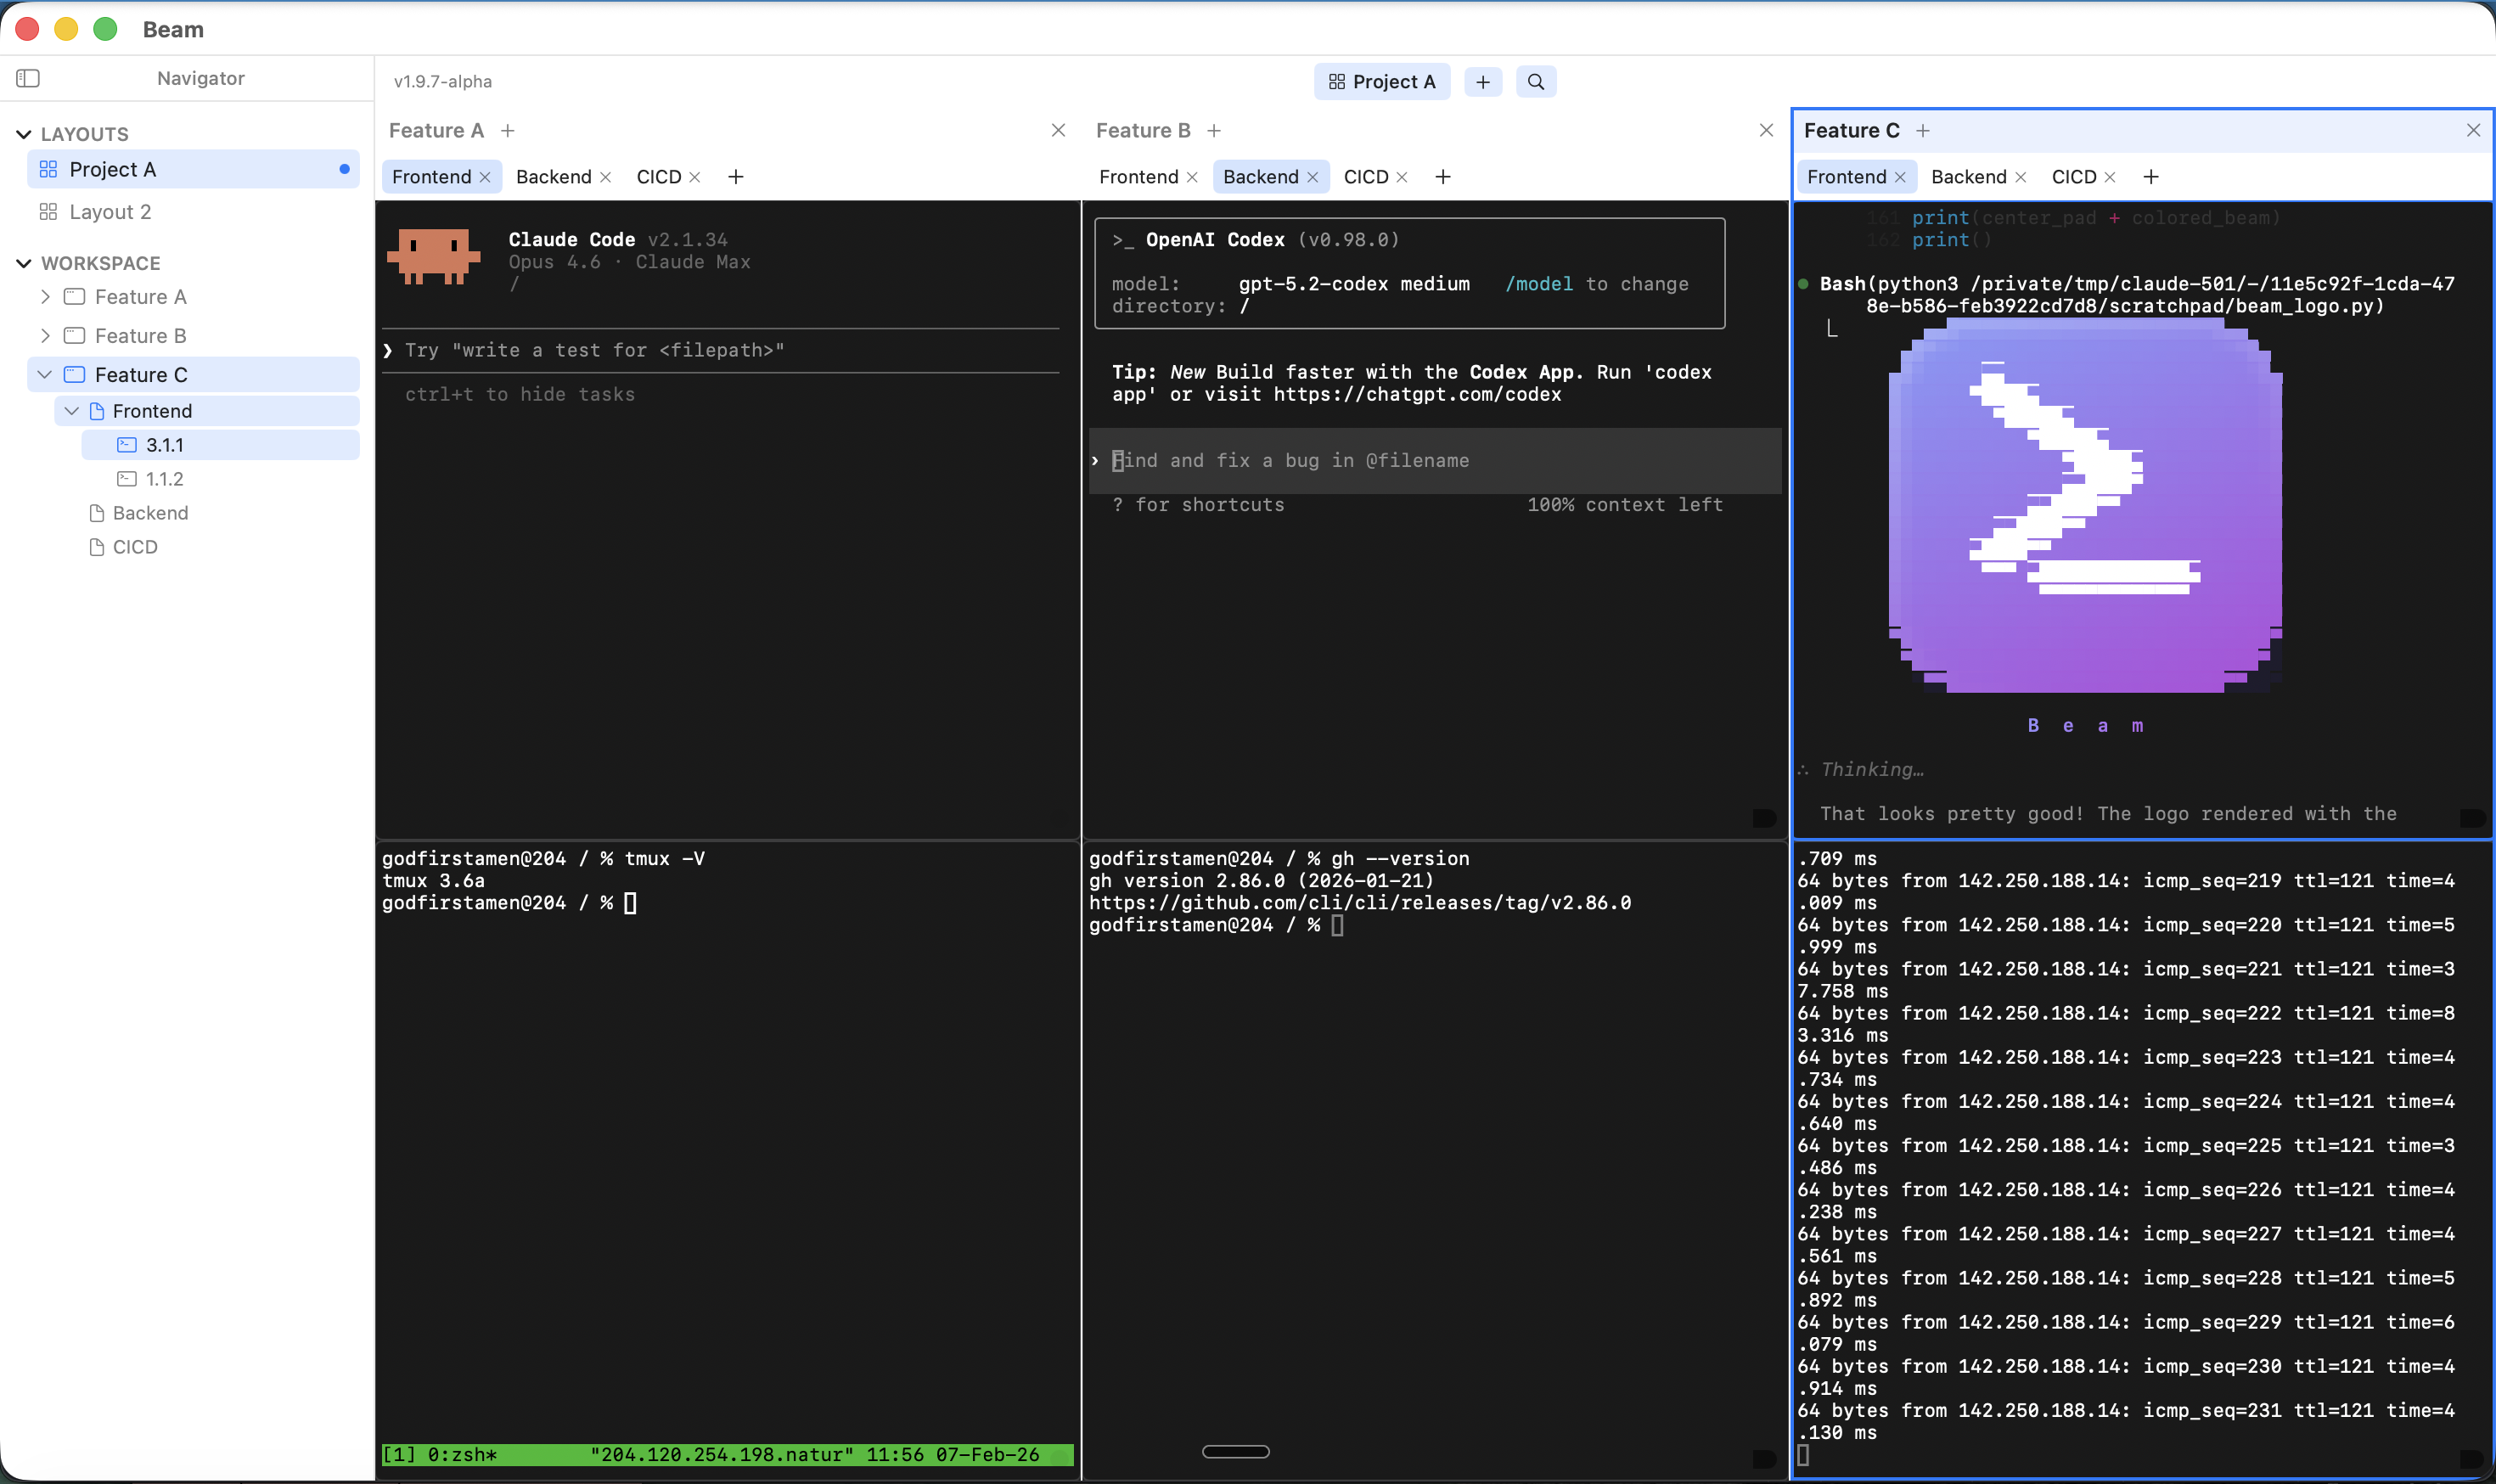This screenshot has height=1484, width=2496.
Task: Select the Frontend tab in Feature B pane
Action: 1141,176
